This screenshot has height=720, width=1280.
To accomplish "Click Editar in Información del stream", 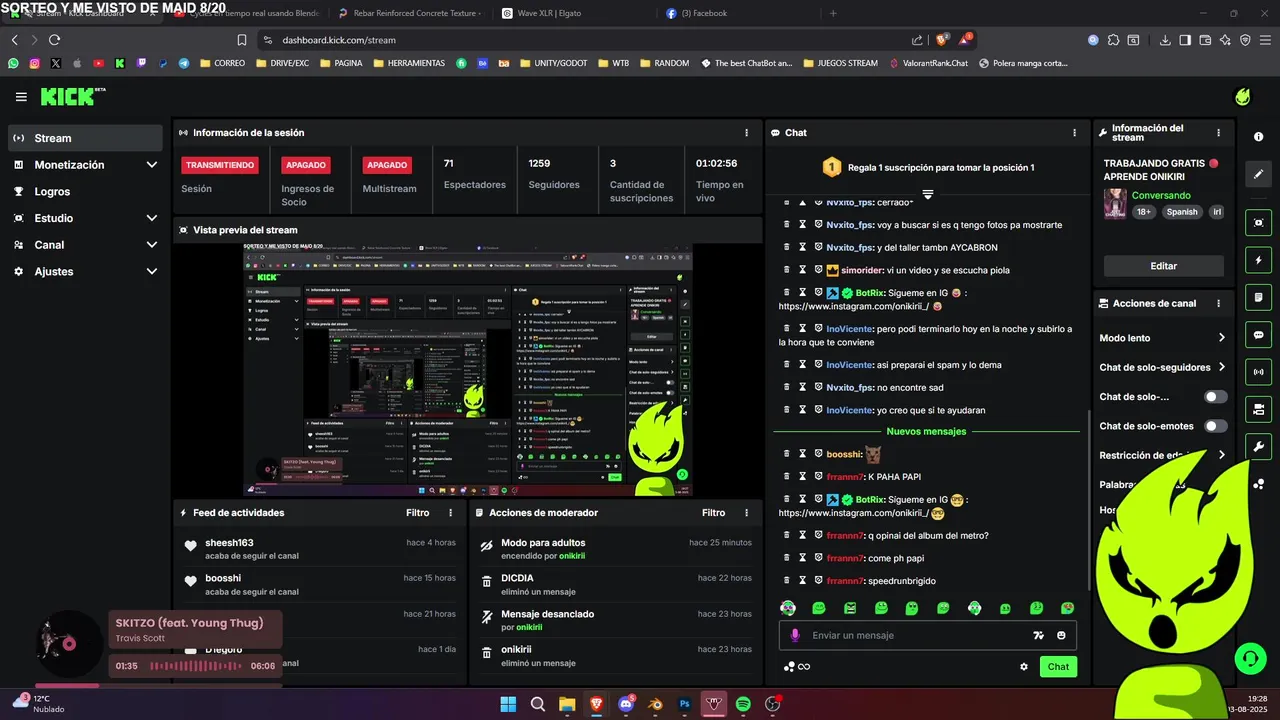I will [1163, 266].
